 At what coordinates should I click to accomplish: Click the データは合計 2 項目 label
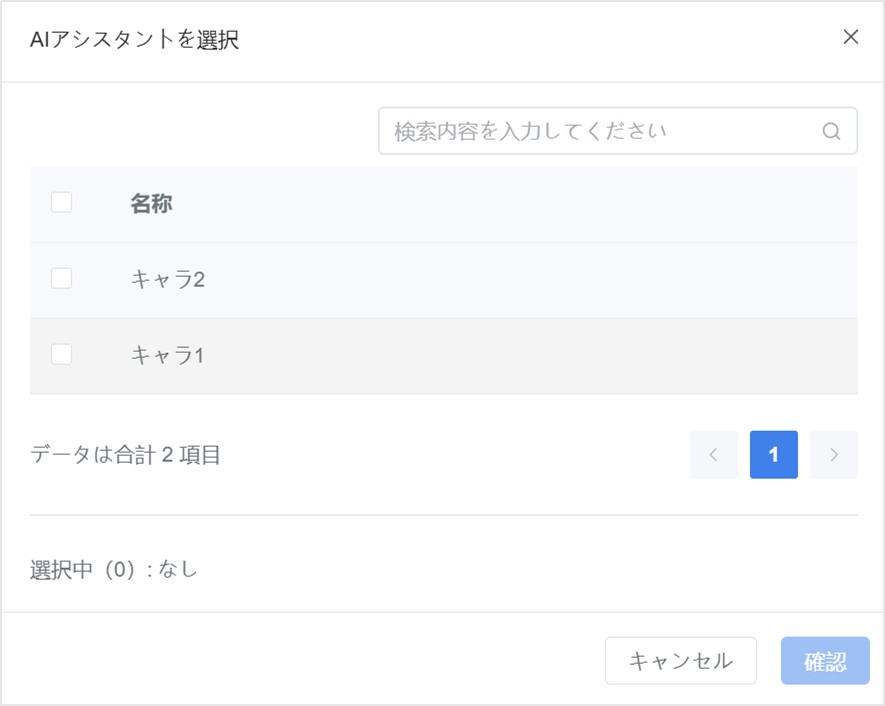click(x=125, y=454)
